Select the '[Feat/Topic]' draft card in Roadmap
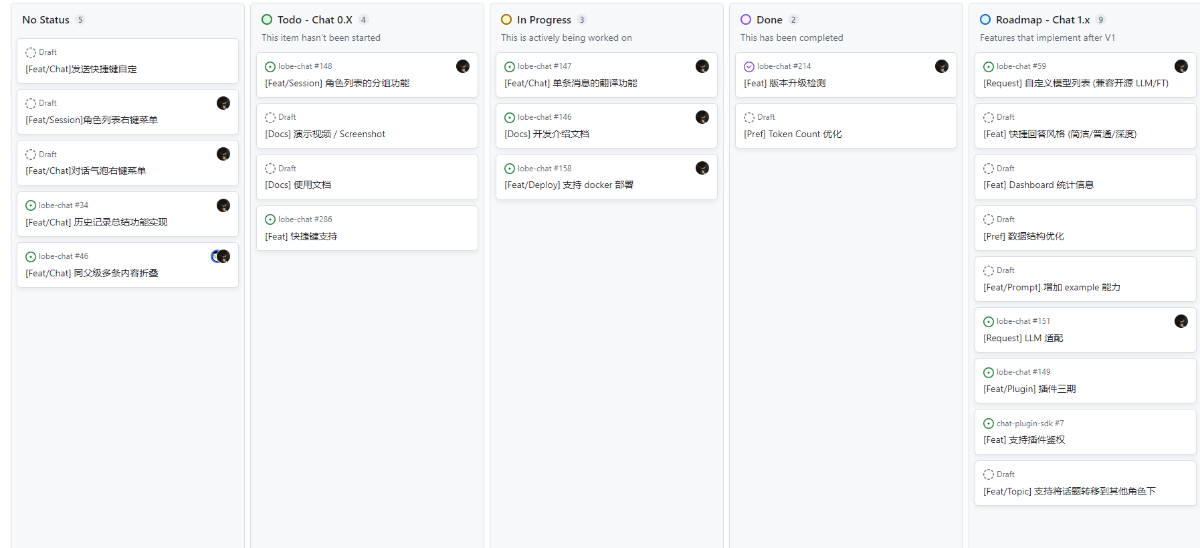Viewport: 1200px width, 548px height. [x=1069, y=491]
